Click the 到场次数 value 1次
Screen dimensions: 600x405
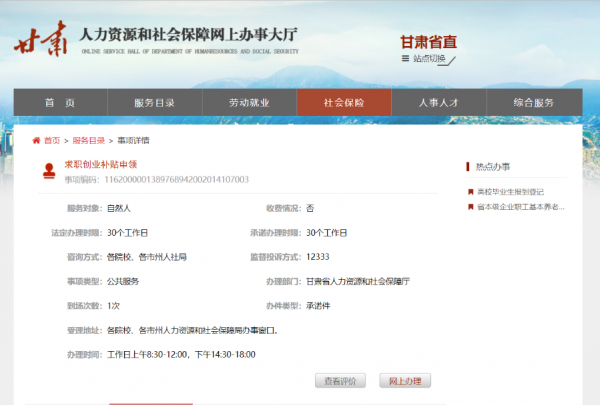pyautogui.click(x=113, y=306)
